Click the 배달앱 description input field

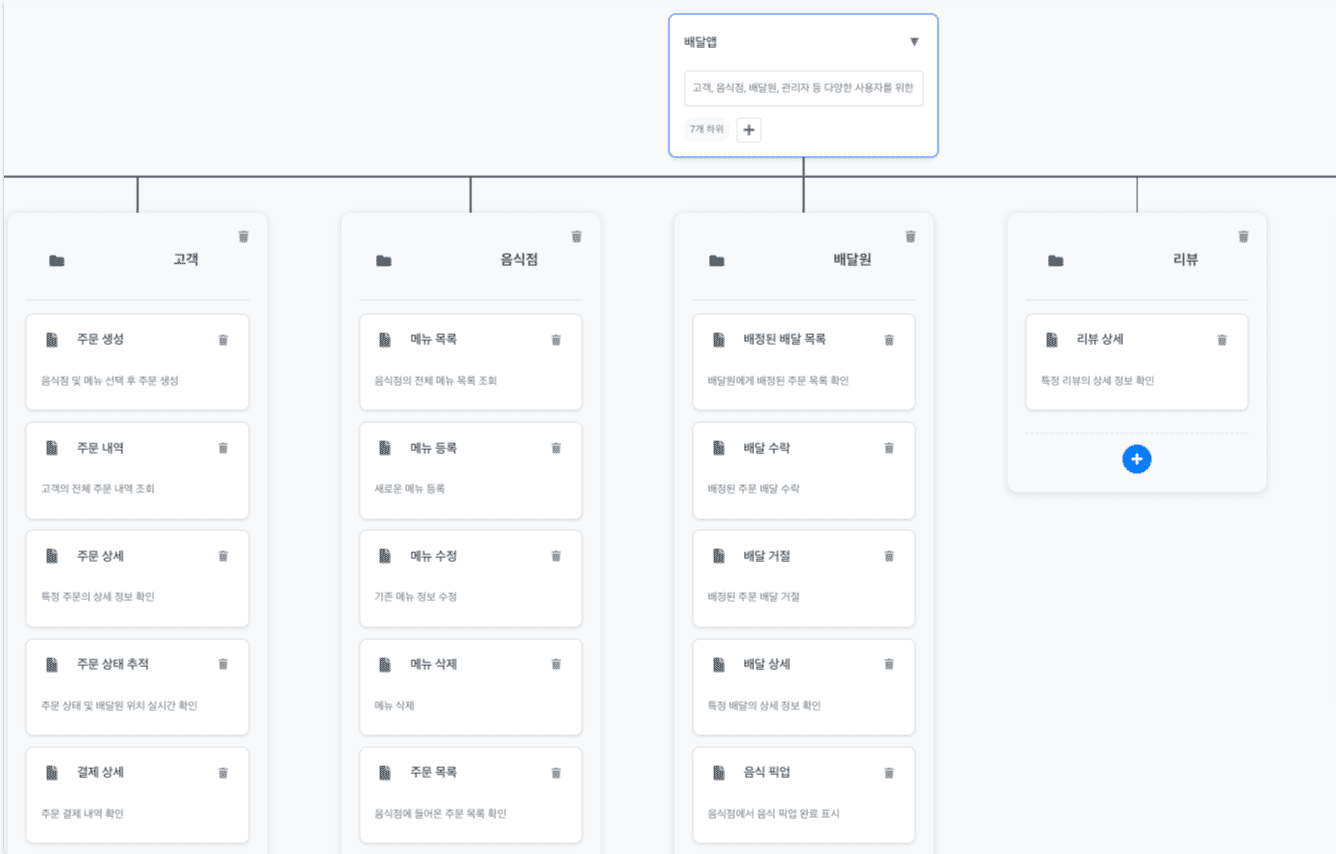(x=803, y=88)
